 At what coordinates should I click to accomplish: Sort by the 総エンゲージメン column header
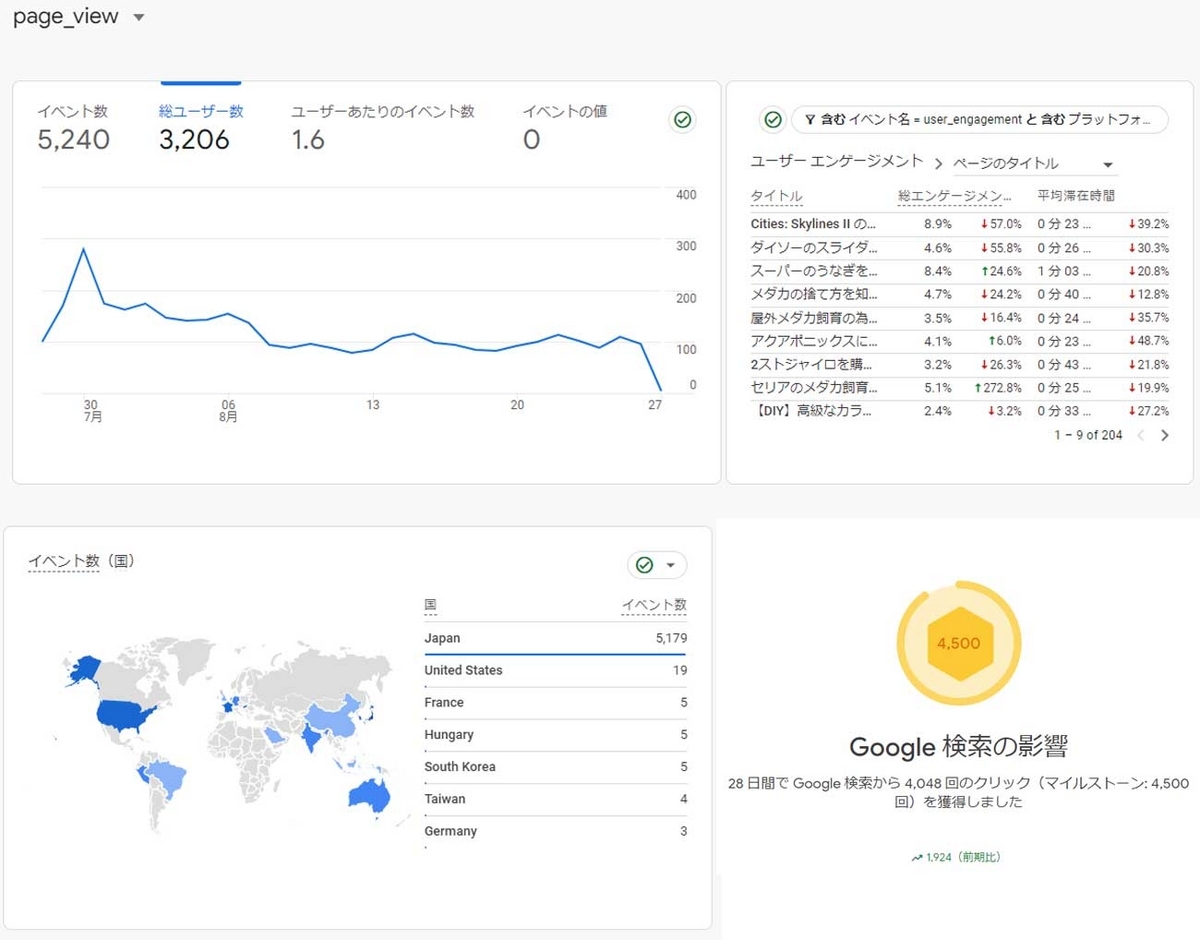955,196
